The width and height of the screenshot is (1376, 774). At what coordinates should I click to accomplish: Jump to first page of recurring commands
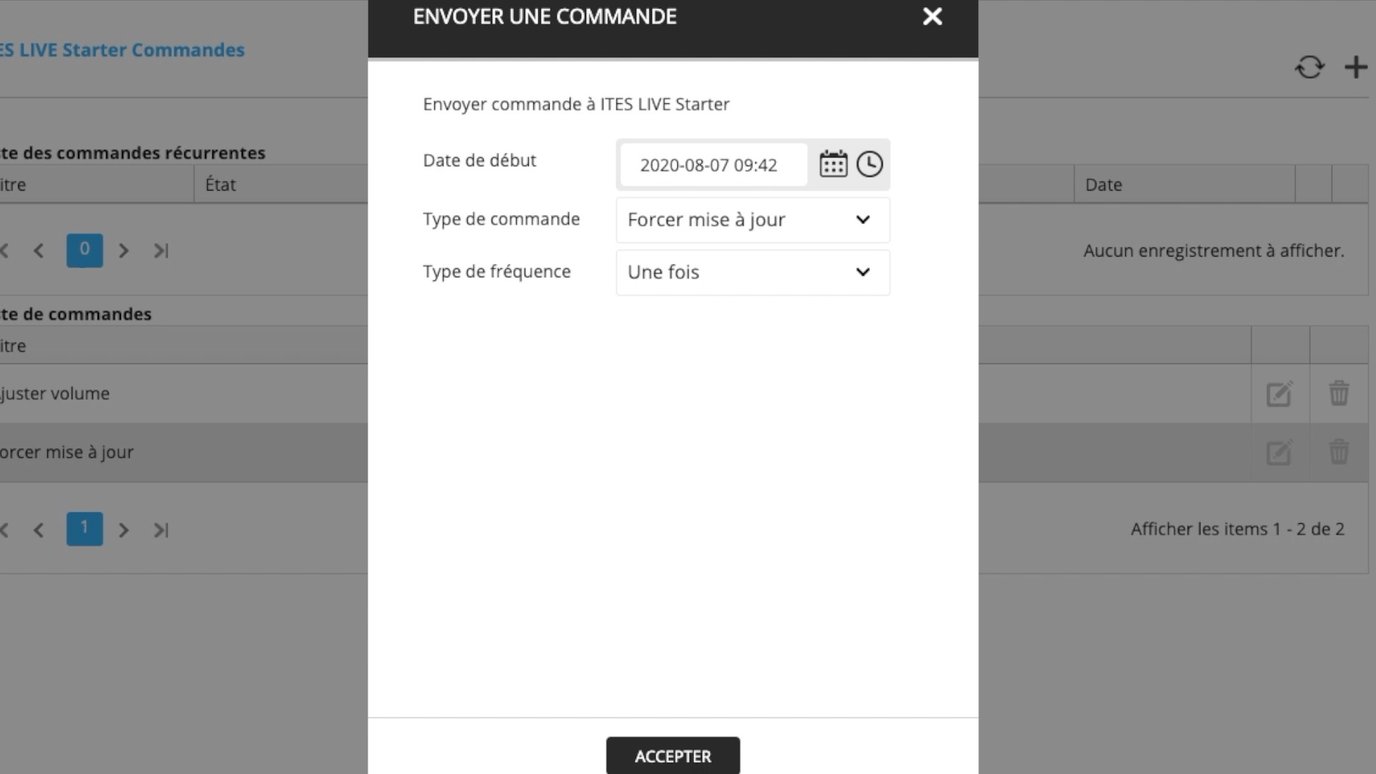pyautogui.click(x=5, y=250)
